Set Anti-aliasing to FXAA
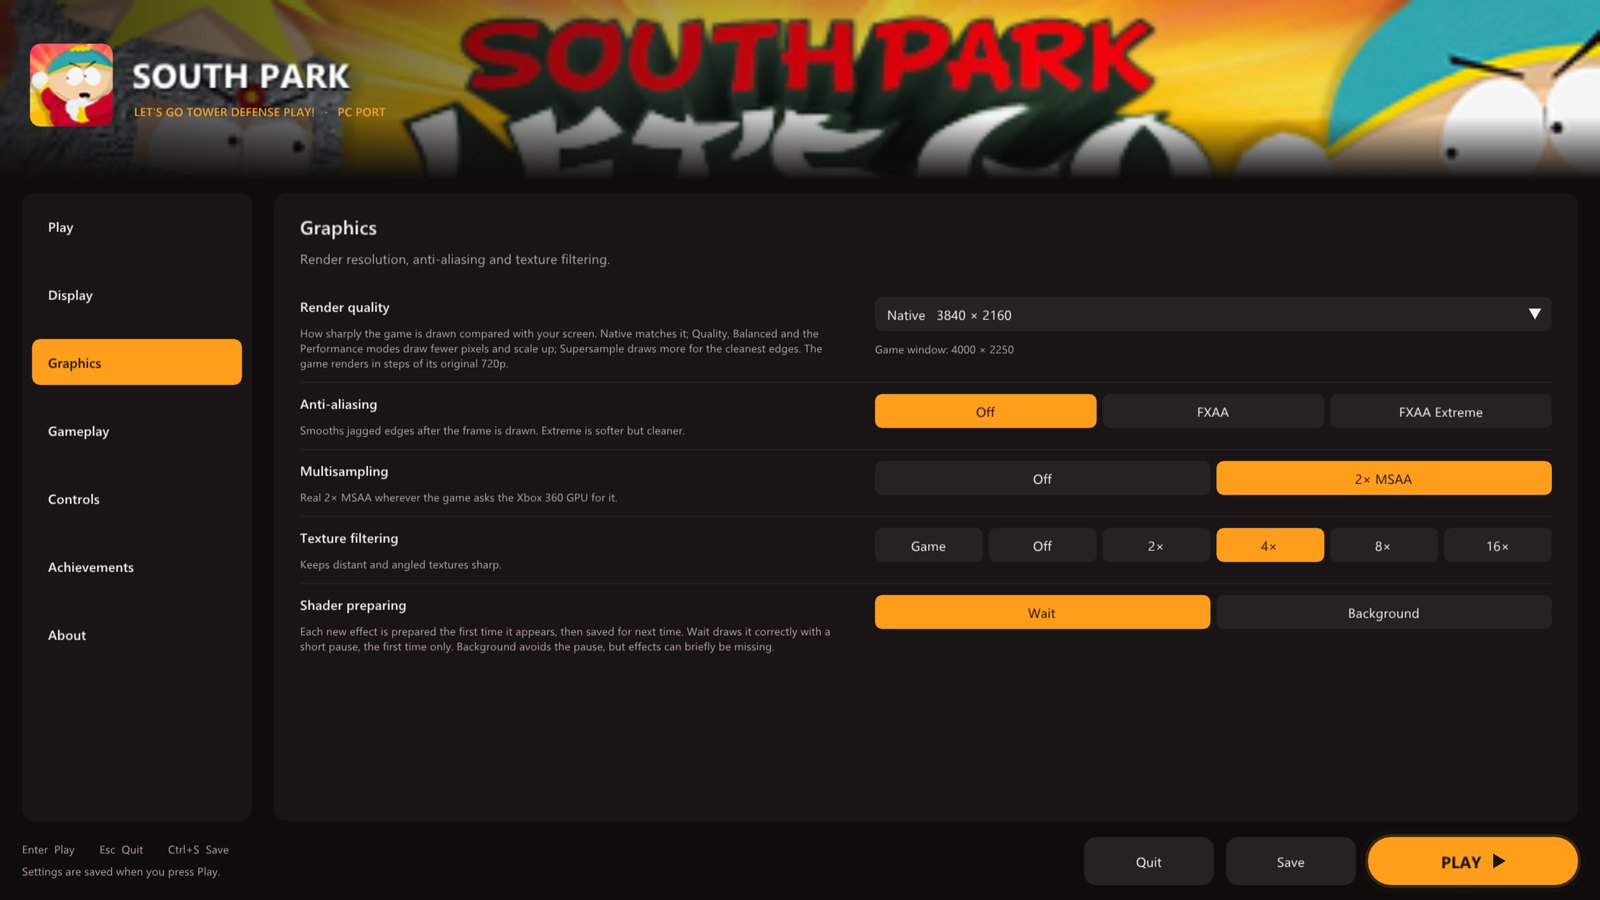Image resolution: width=1600 pixels, height=900 pixels. 1213,411
